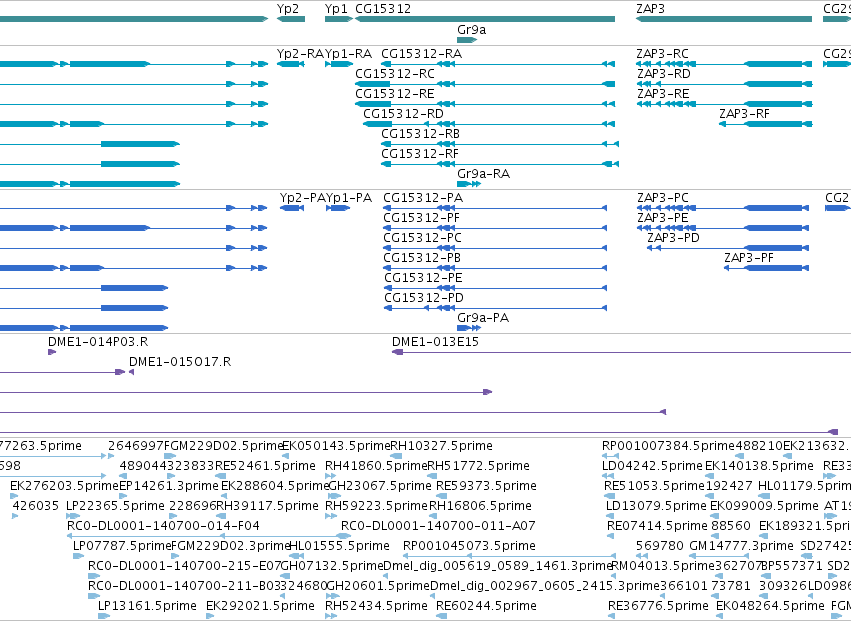This screenshot has height=621, width=851.
Task: Click the ZAP3-RD transcript label
Action: [664, 73]
